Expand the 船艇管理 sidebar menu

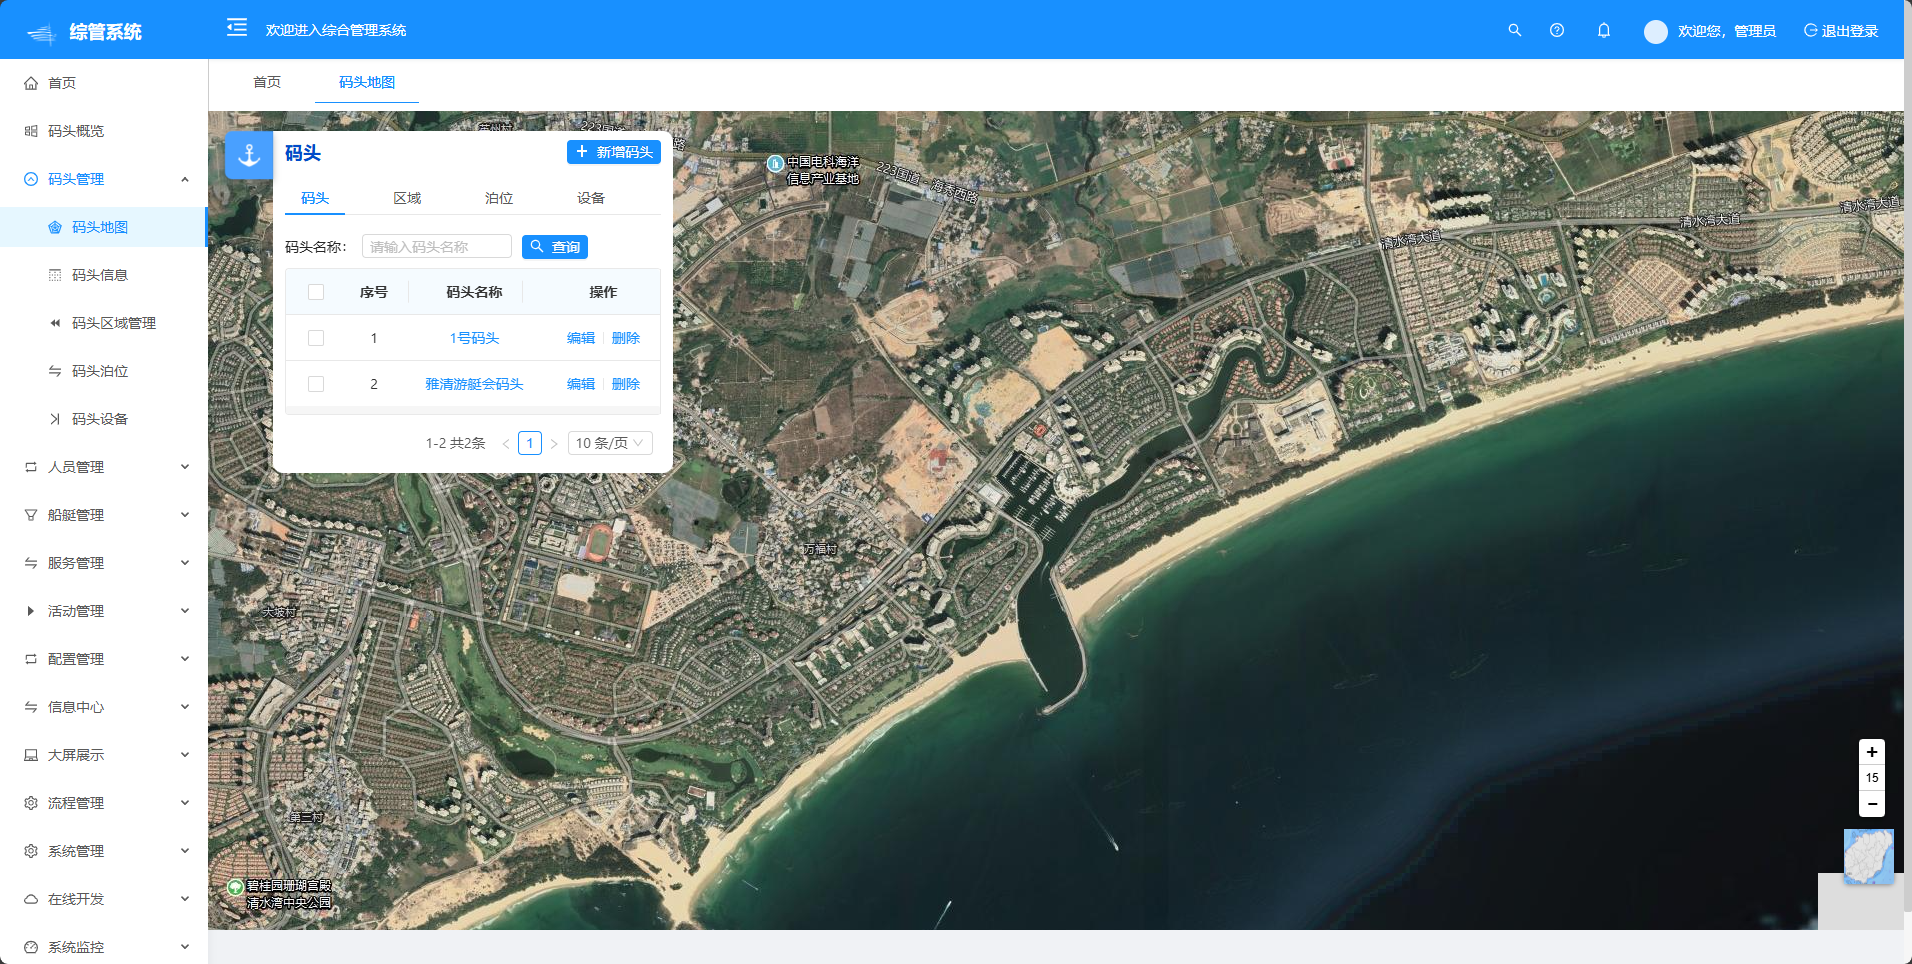[x=105, y=515]
